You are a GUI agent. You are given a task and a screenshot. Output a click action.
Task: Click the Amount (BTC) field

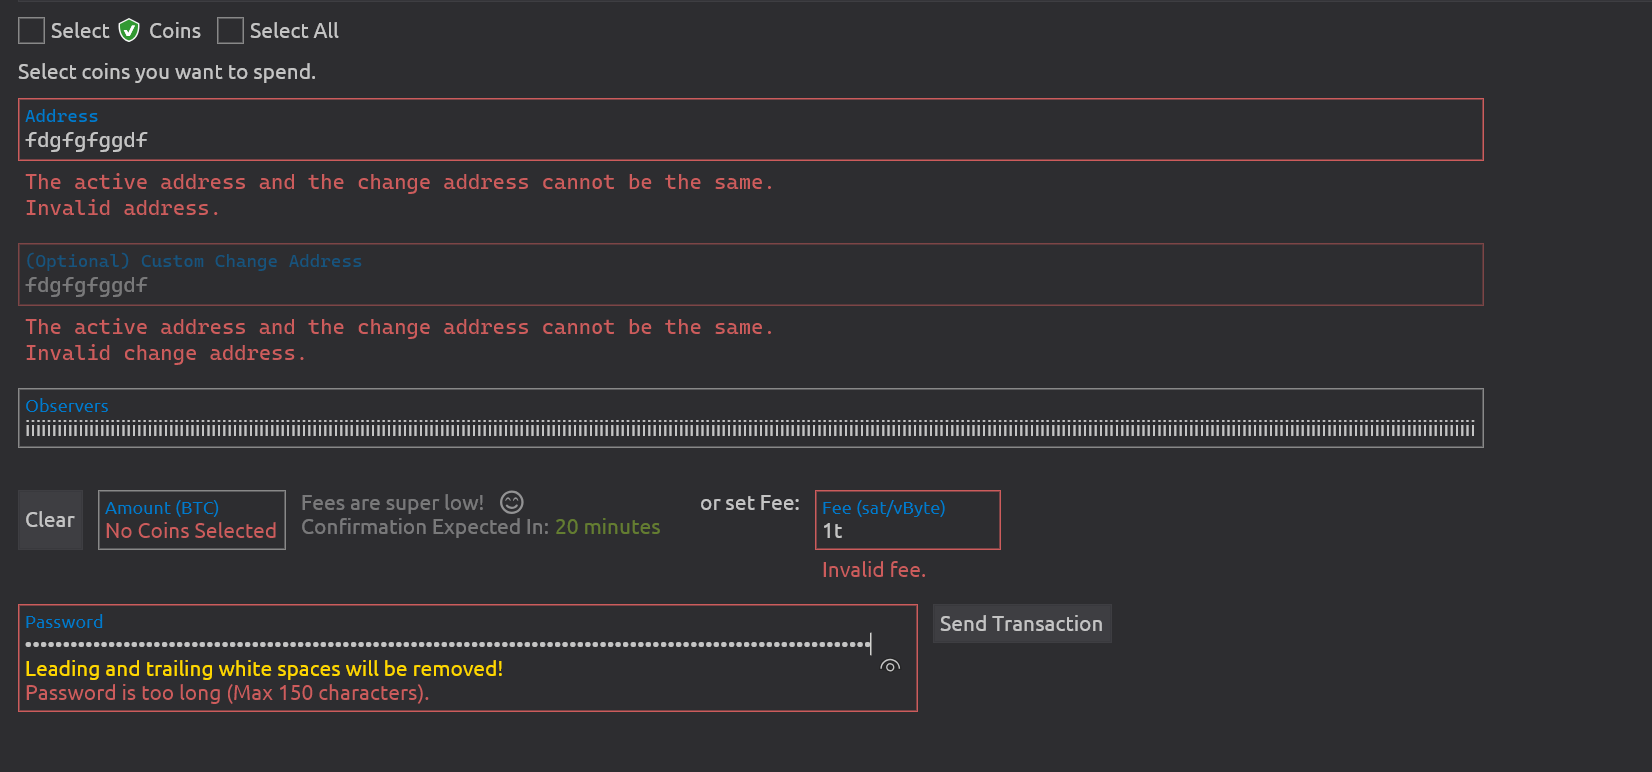coord(192,520)
